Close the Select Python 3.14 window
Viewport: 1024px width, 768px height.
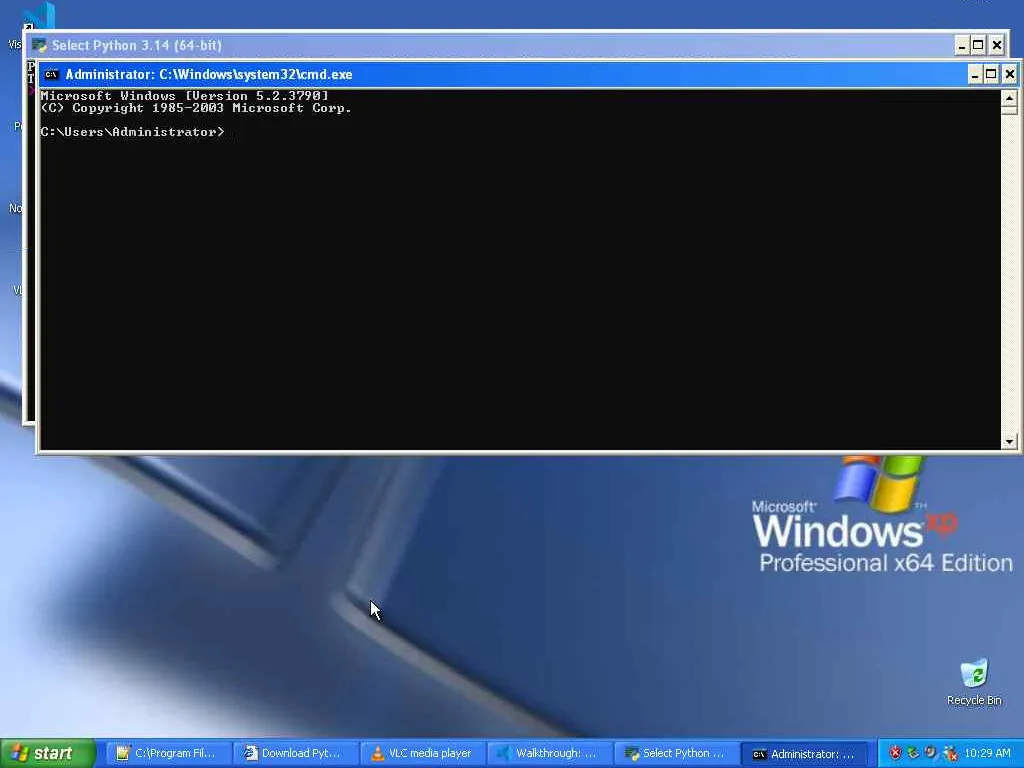tap(997, 46)
